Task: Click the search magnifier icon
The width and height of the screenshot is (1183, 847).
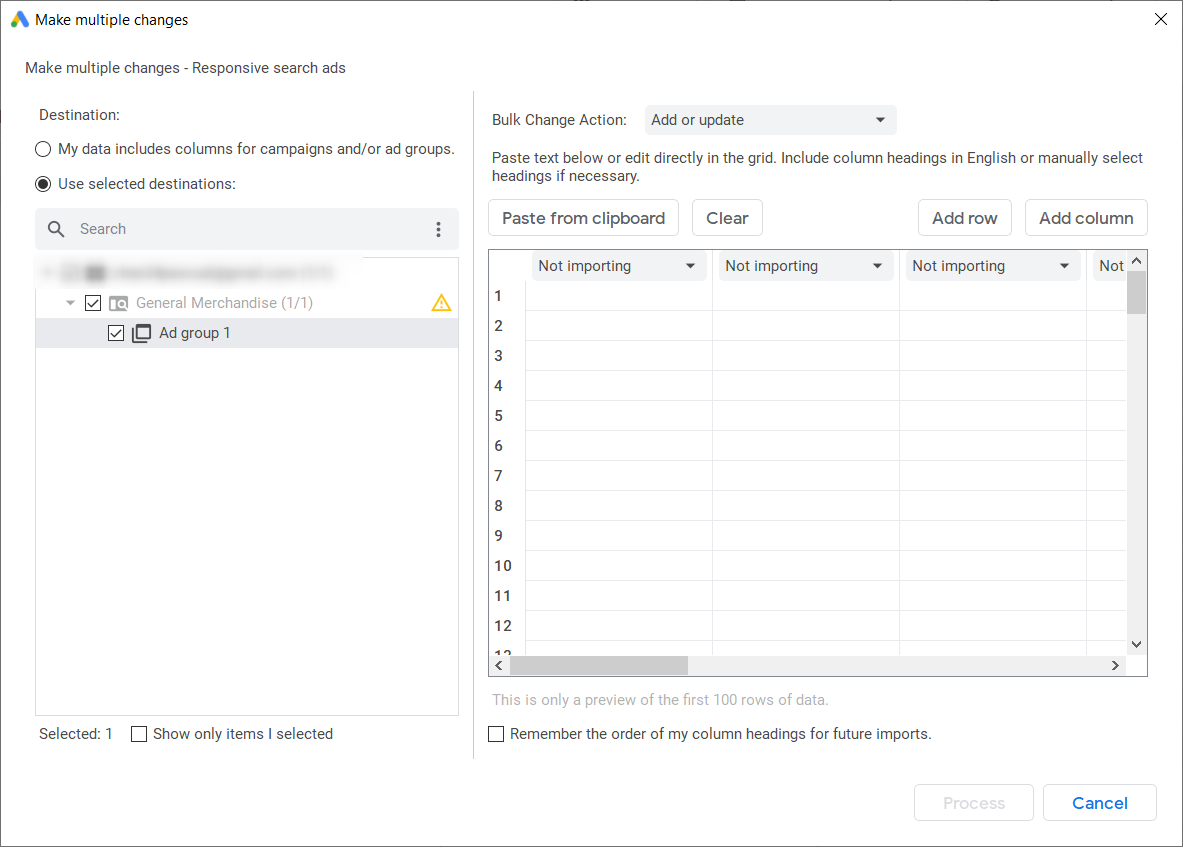Action: 56,229
